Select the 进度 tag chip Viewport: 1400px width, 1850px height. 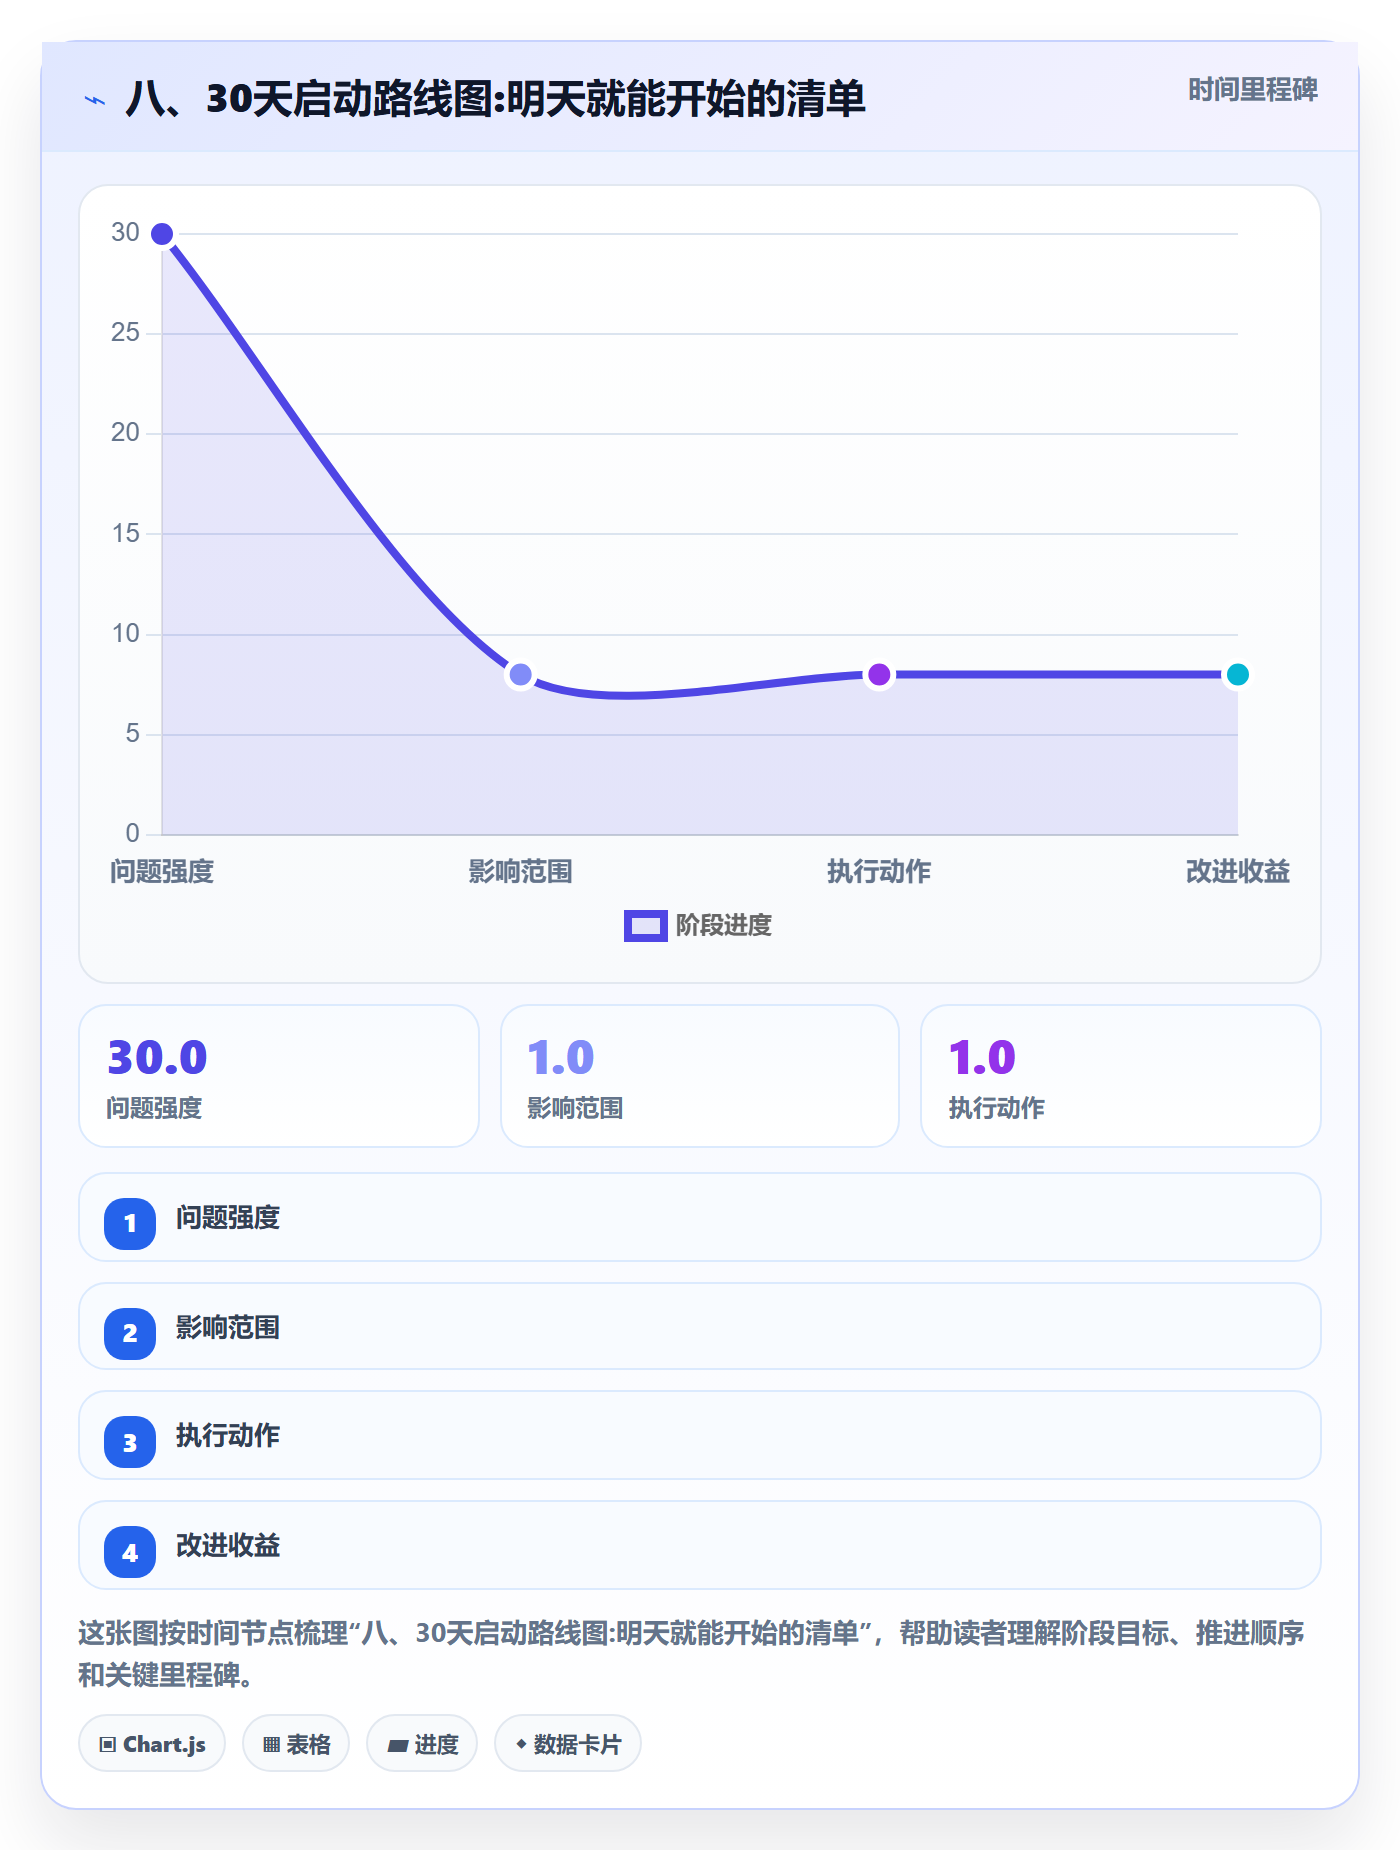[422, 1744]
